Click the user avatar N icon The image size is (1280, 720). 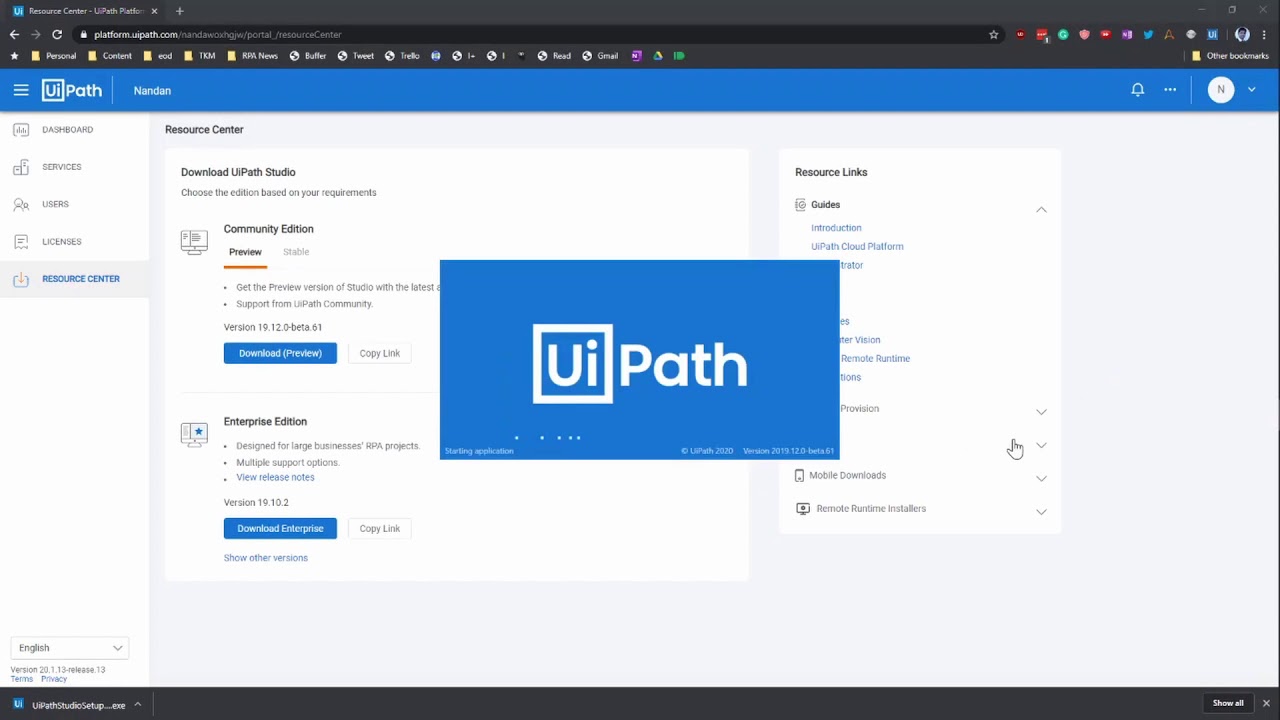coord(1220,90)
